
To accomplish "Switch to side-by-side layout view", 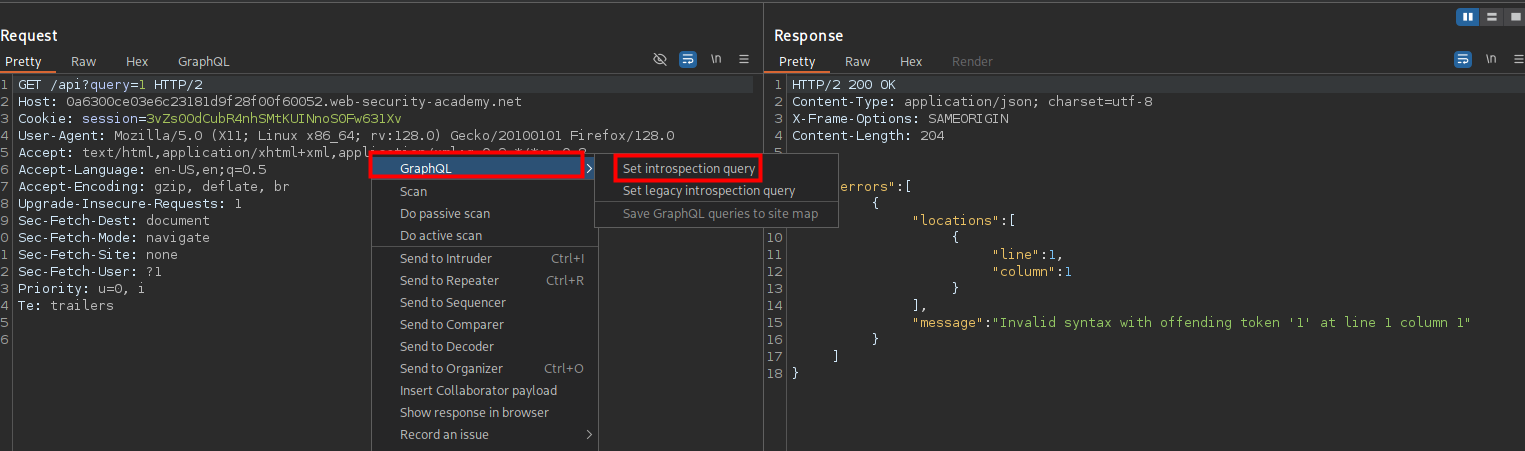I will click(1468, 17).
